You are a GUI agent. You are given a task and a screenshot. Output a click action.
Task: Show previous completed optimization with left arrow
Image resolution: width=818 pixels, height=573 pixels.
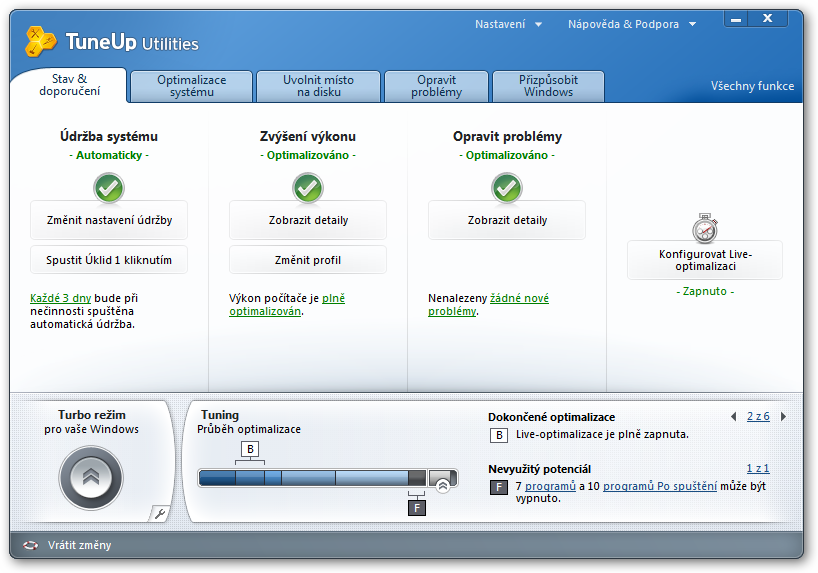(733, 416)
